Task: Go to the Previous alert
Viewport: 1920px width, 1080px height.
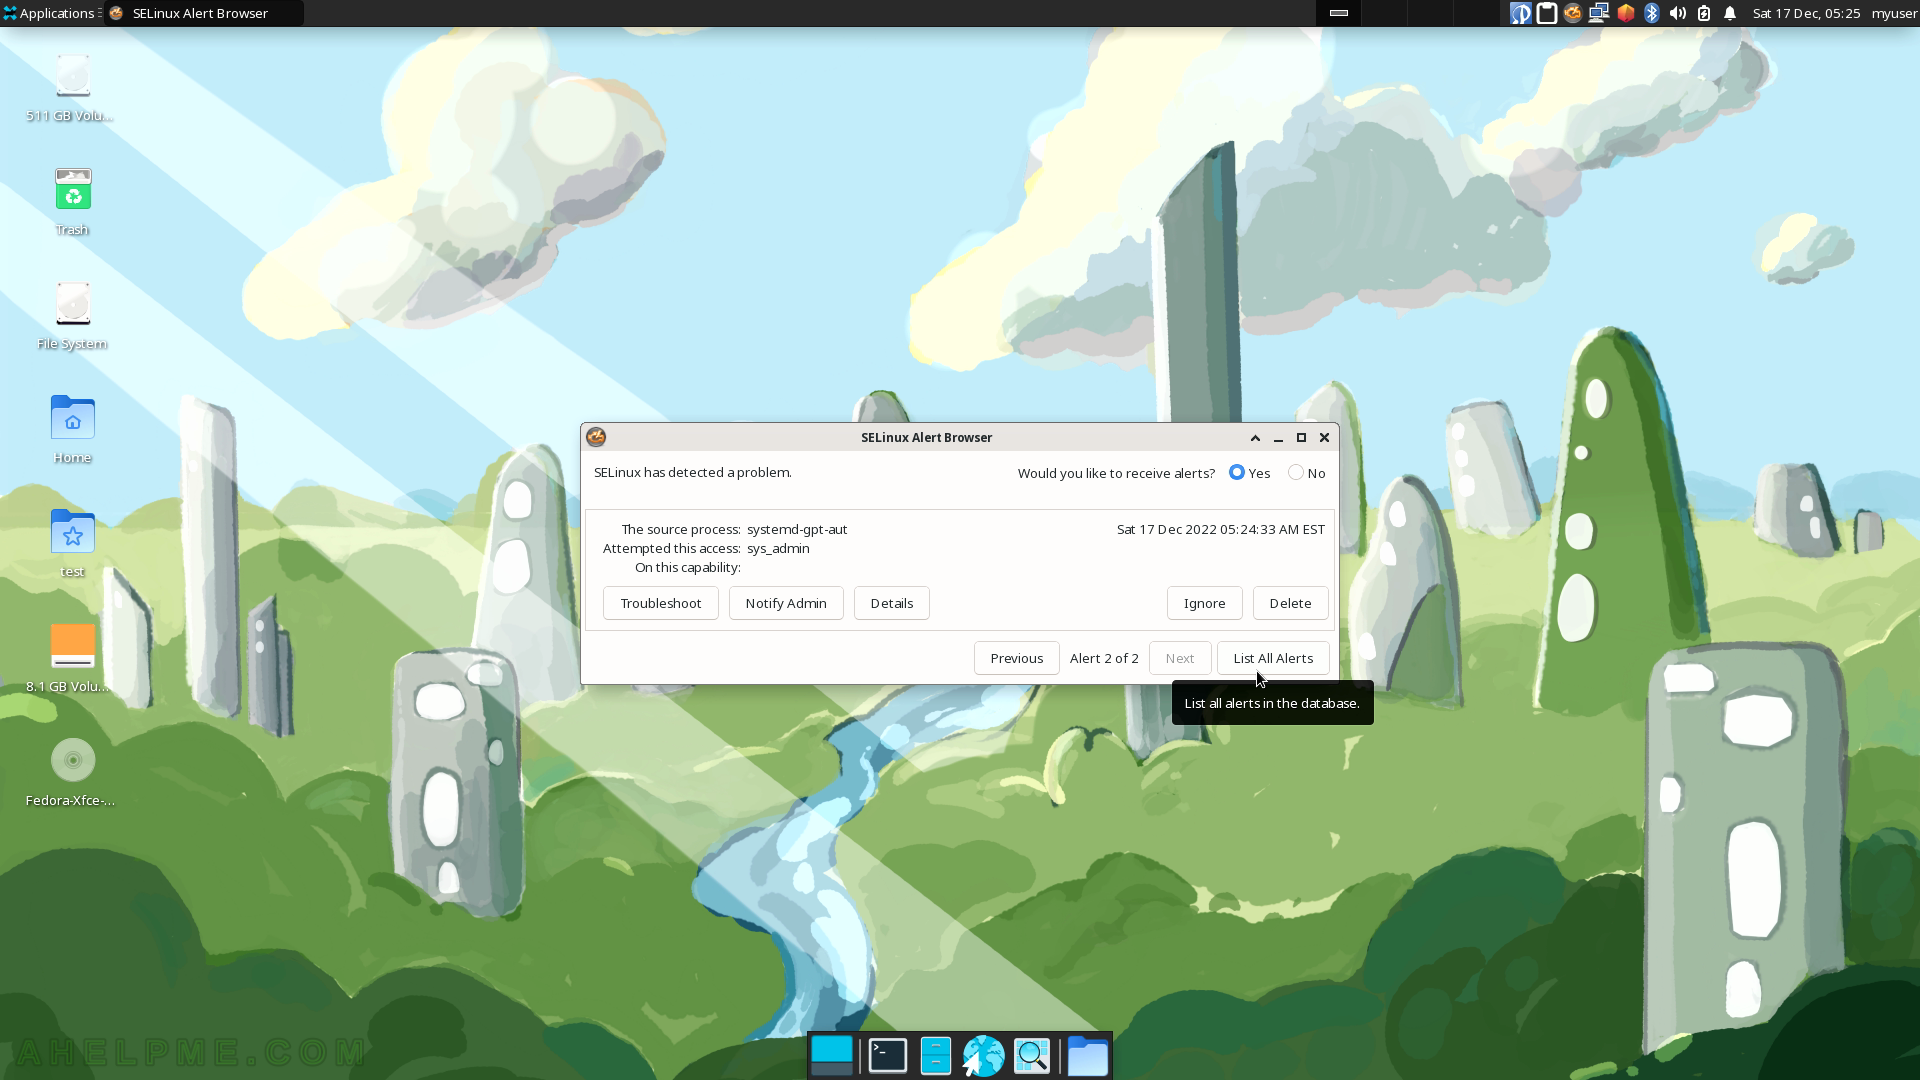Action: [x=1017, y=658]
